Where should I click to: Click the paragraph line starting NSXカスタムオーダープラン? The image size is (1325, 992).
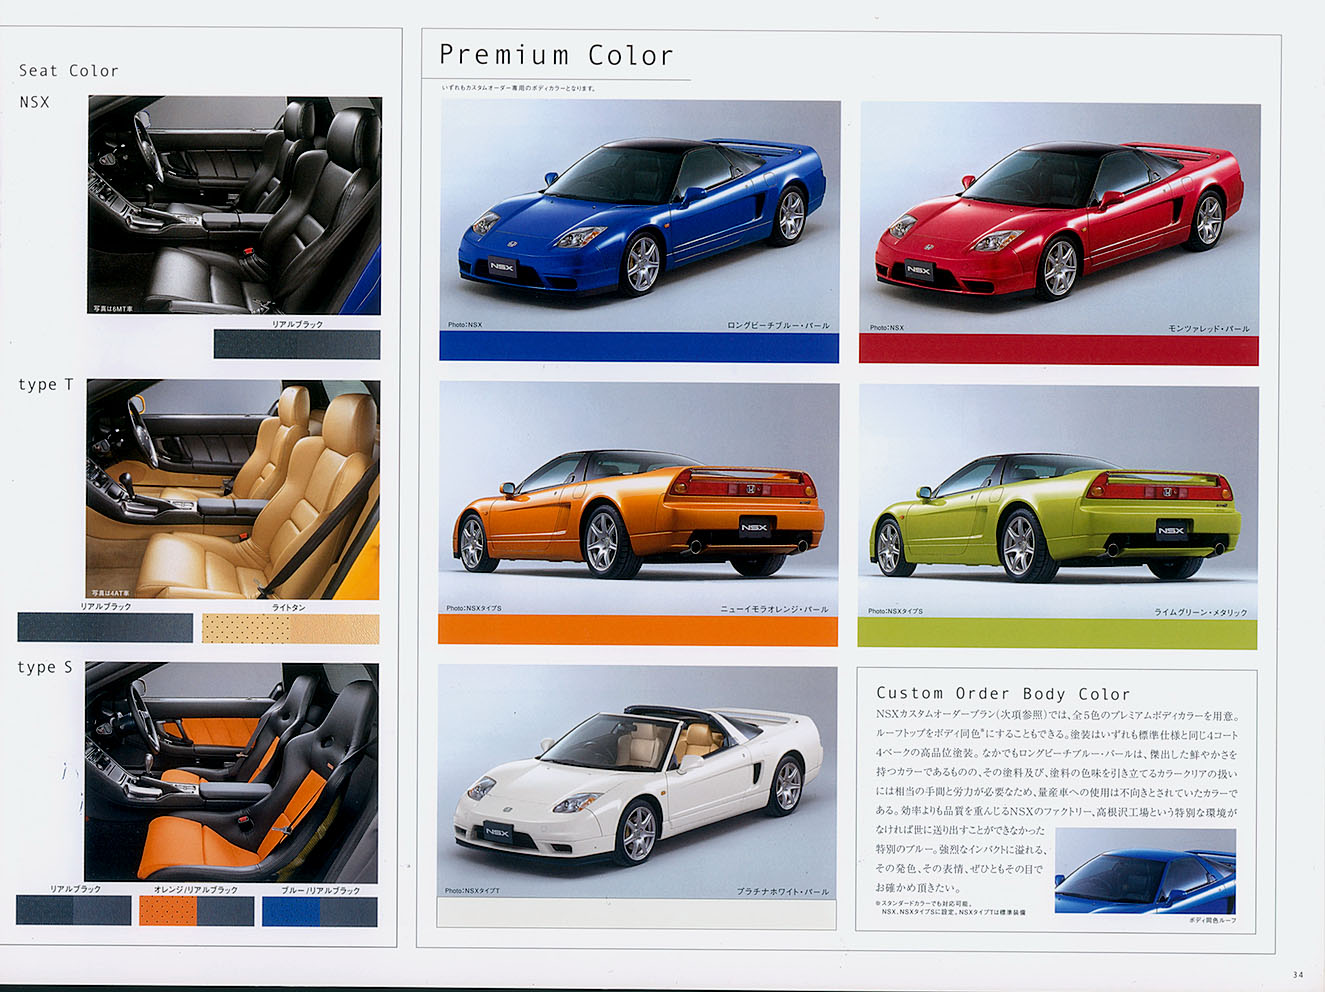(1058, 716)
